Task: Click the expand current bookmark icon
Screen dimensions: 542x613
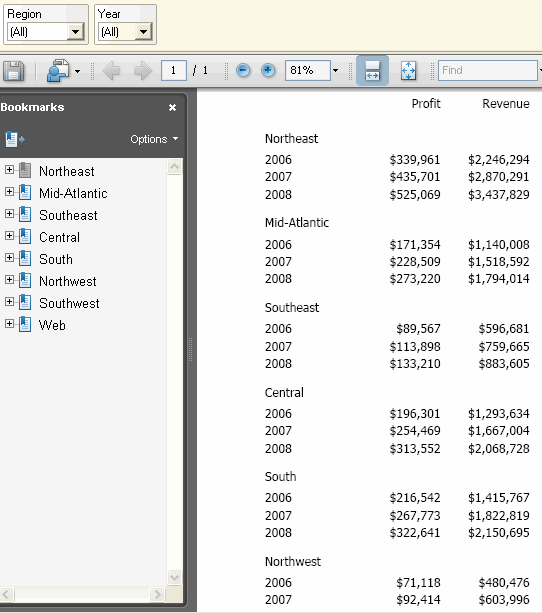Action: click(15, 140)
